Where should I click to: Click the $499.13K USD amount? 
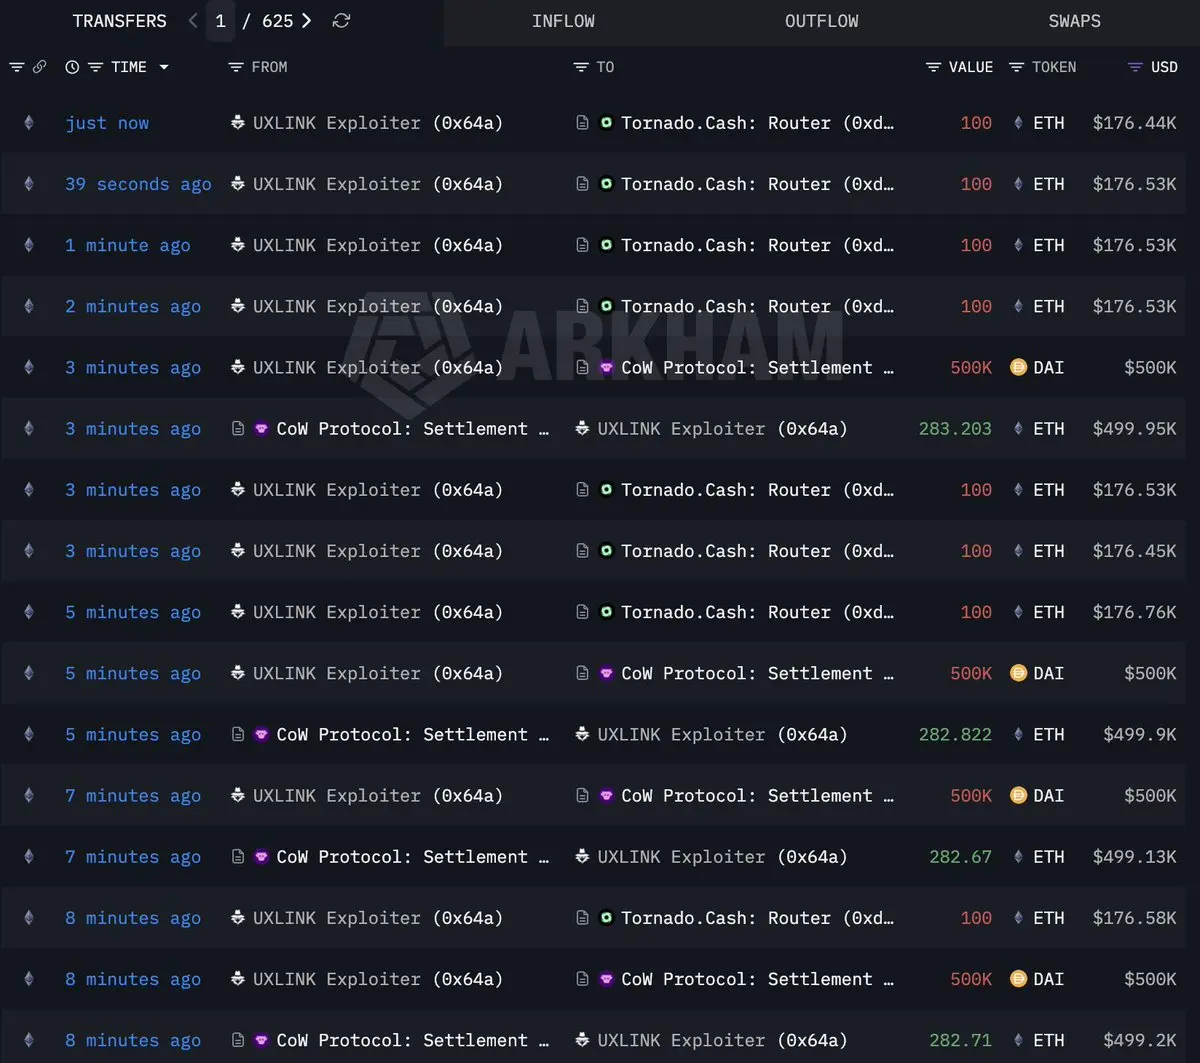pyautogui.click(x=1134, y=856)
